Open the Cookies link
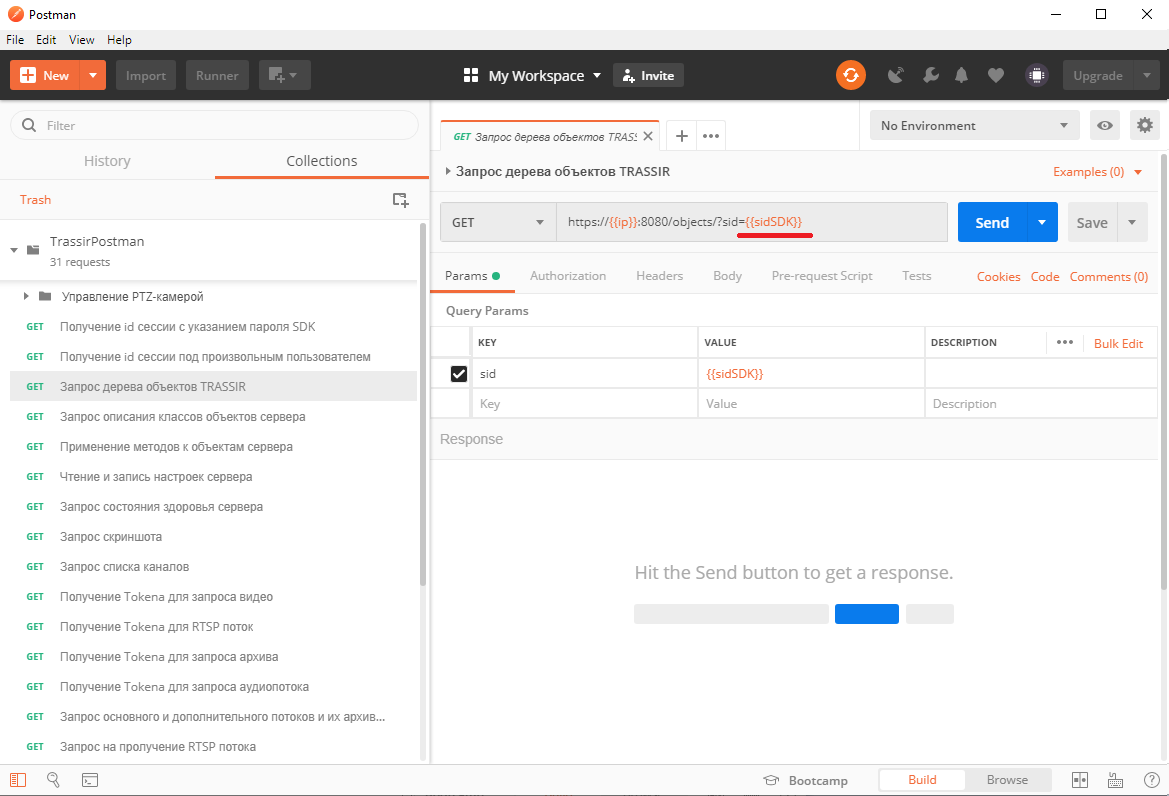 [998, 277]
